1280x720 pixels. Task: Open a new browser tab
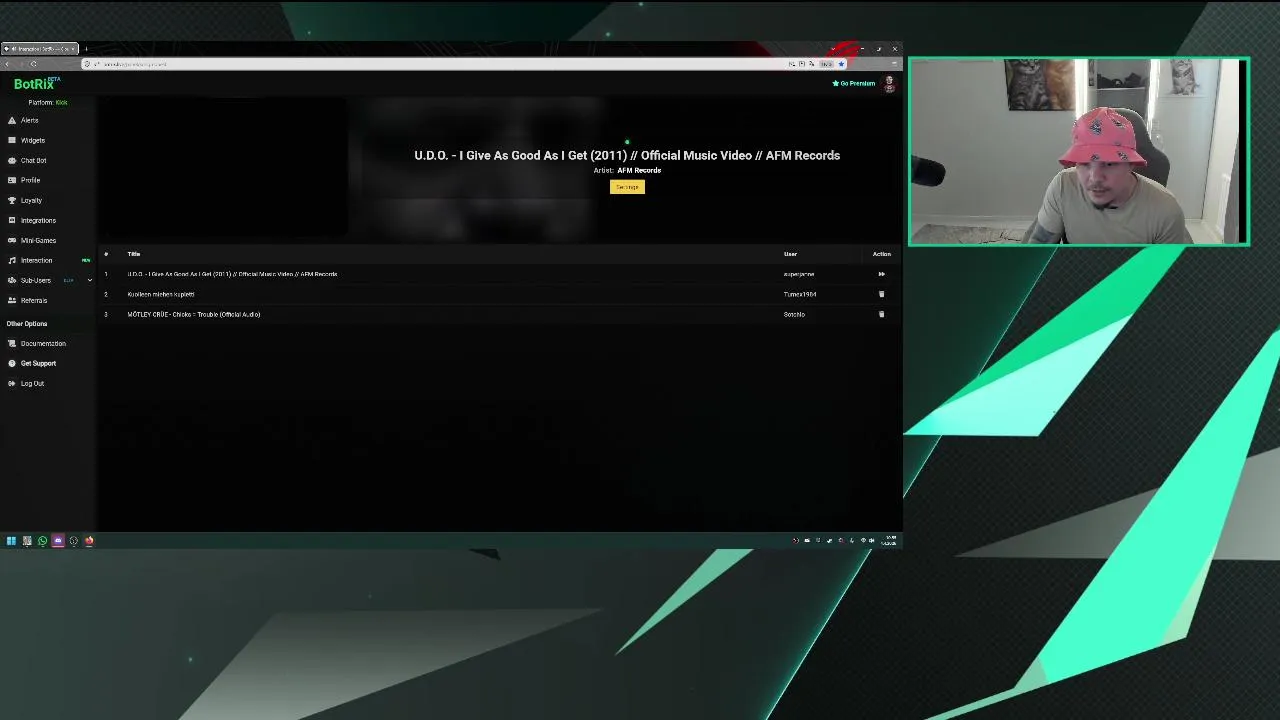tap(86, 48)
